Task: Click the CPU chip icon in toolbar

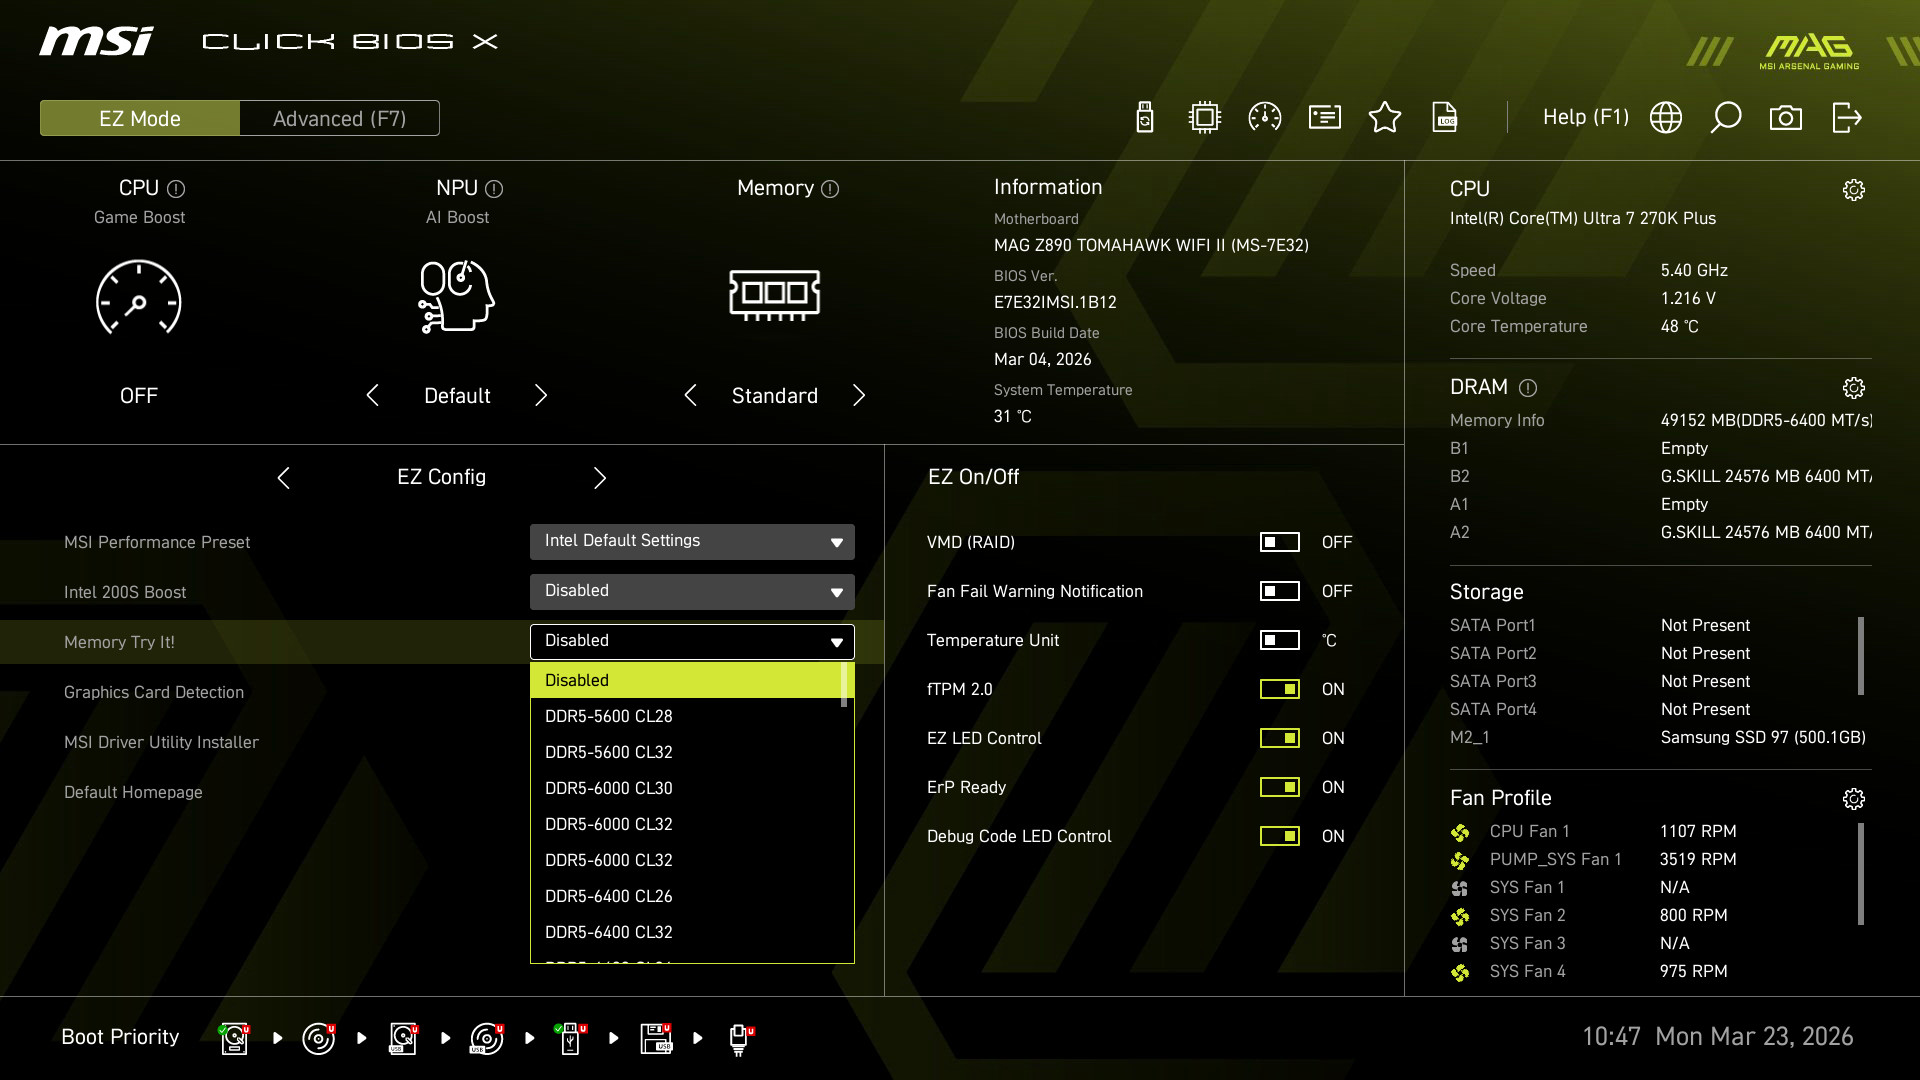Action: (x=1205, y=118)
